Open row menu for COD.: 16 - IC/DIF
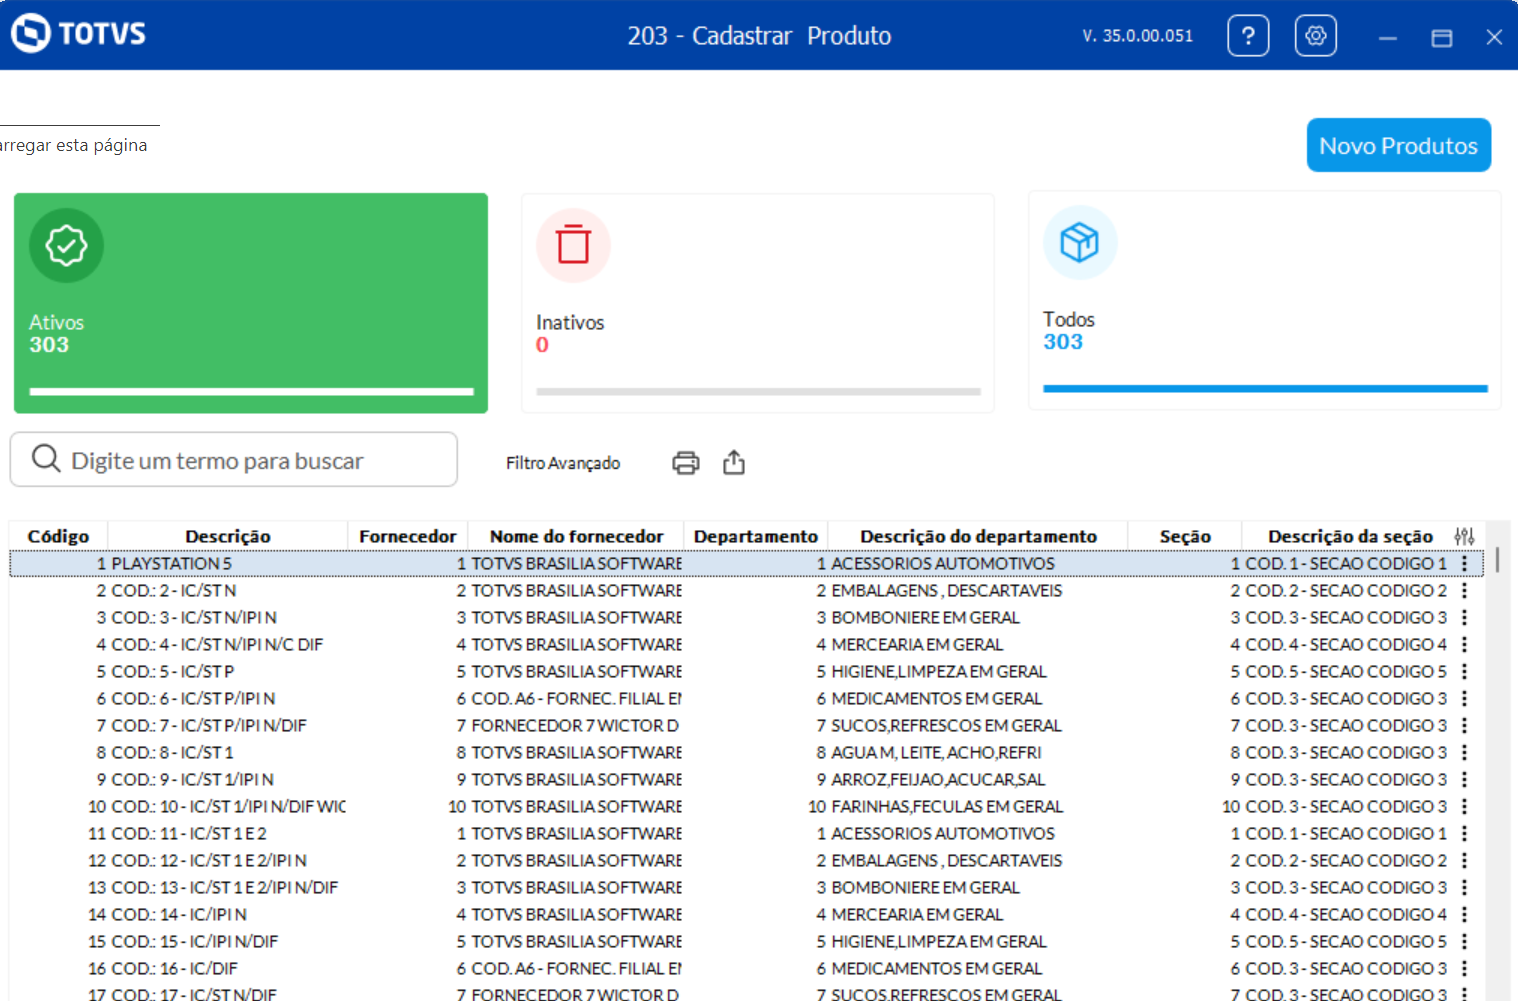This screenshot has width=1518, height=1001. point(1464,969)
